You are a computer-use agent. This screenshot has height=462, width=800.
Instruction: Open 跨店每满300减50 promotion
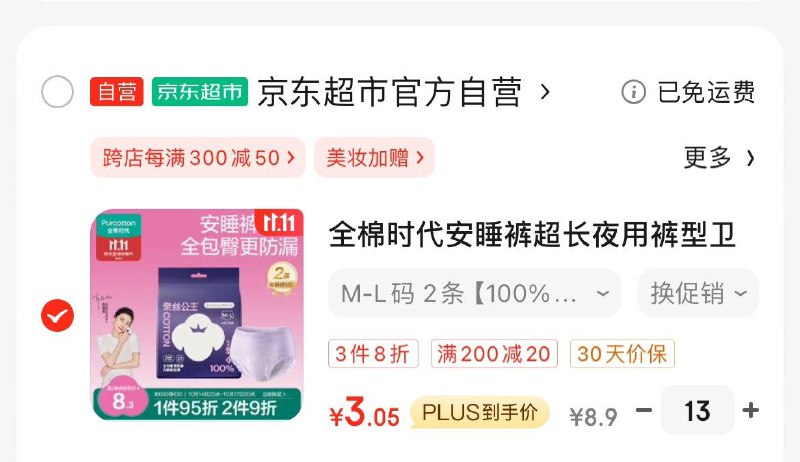click(x=198, y=158)
